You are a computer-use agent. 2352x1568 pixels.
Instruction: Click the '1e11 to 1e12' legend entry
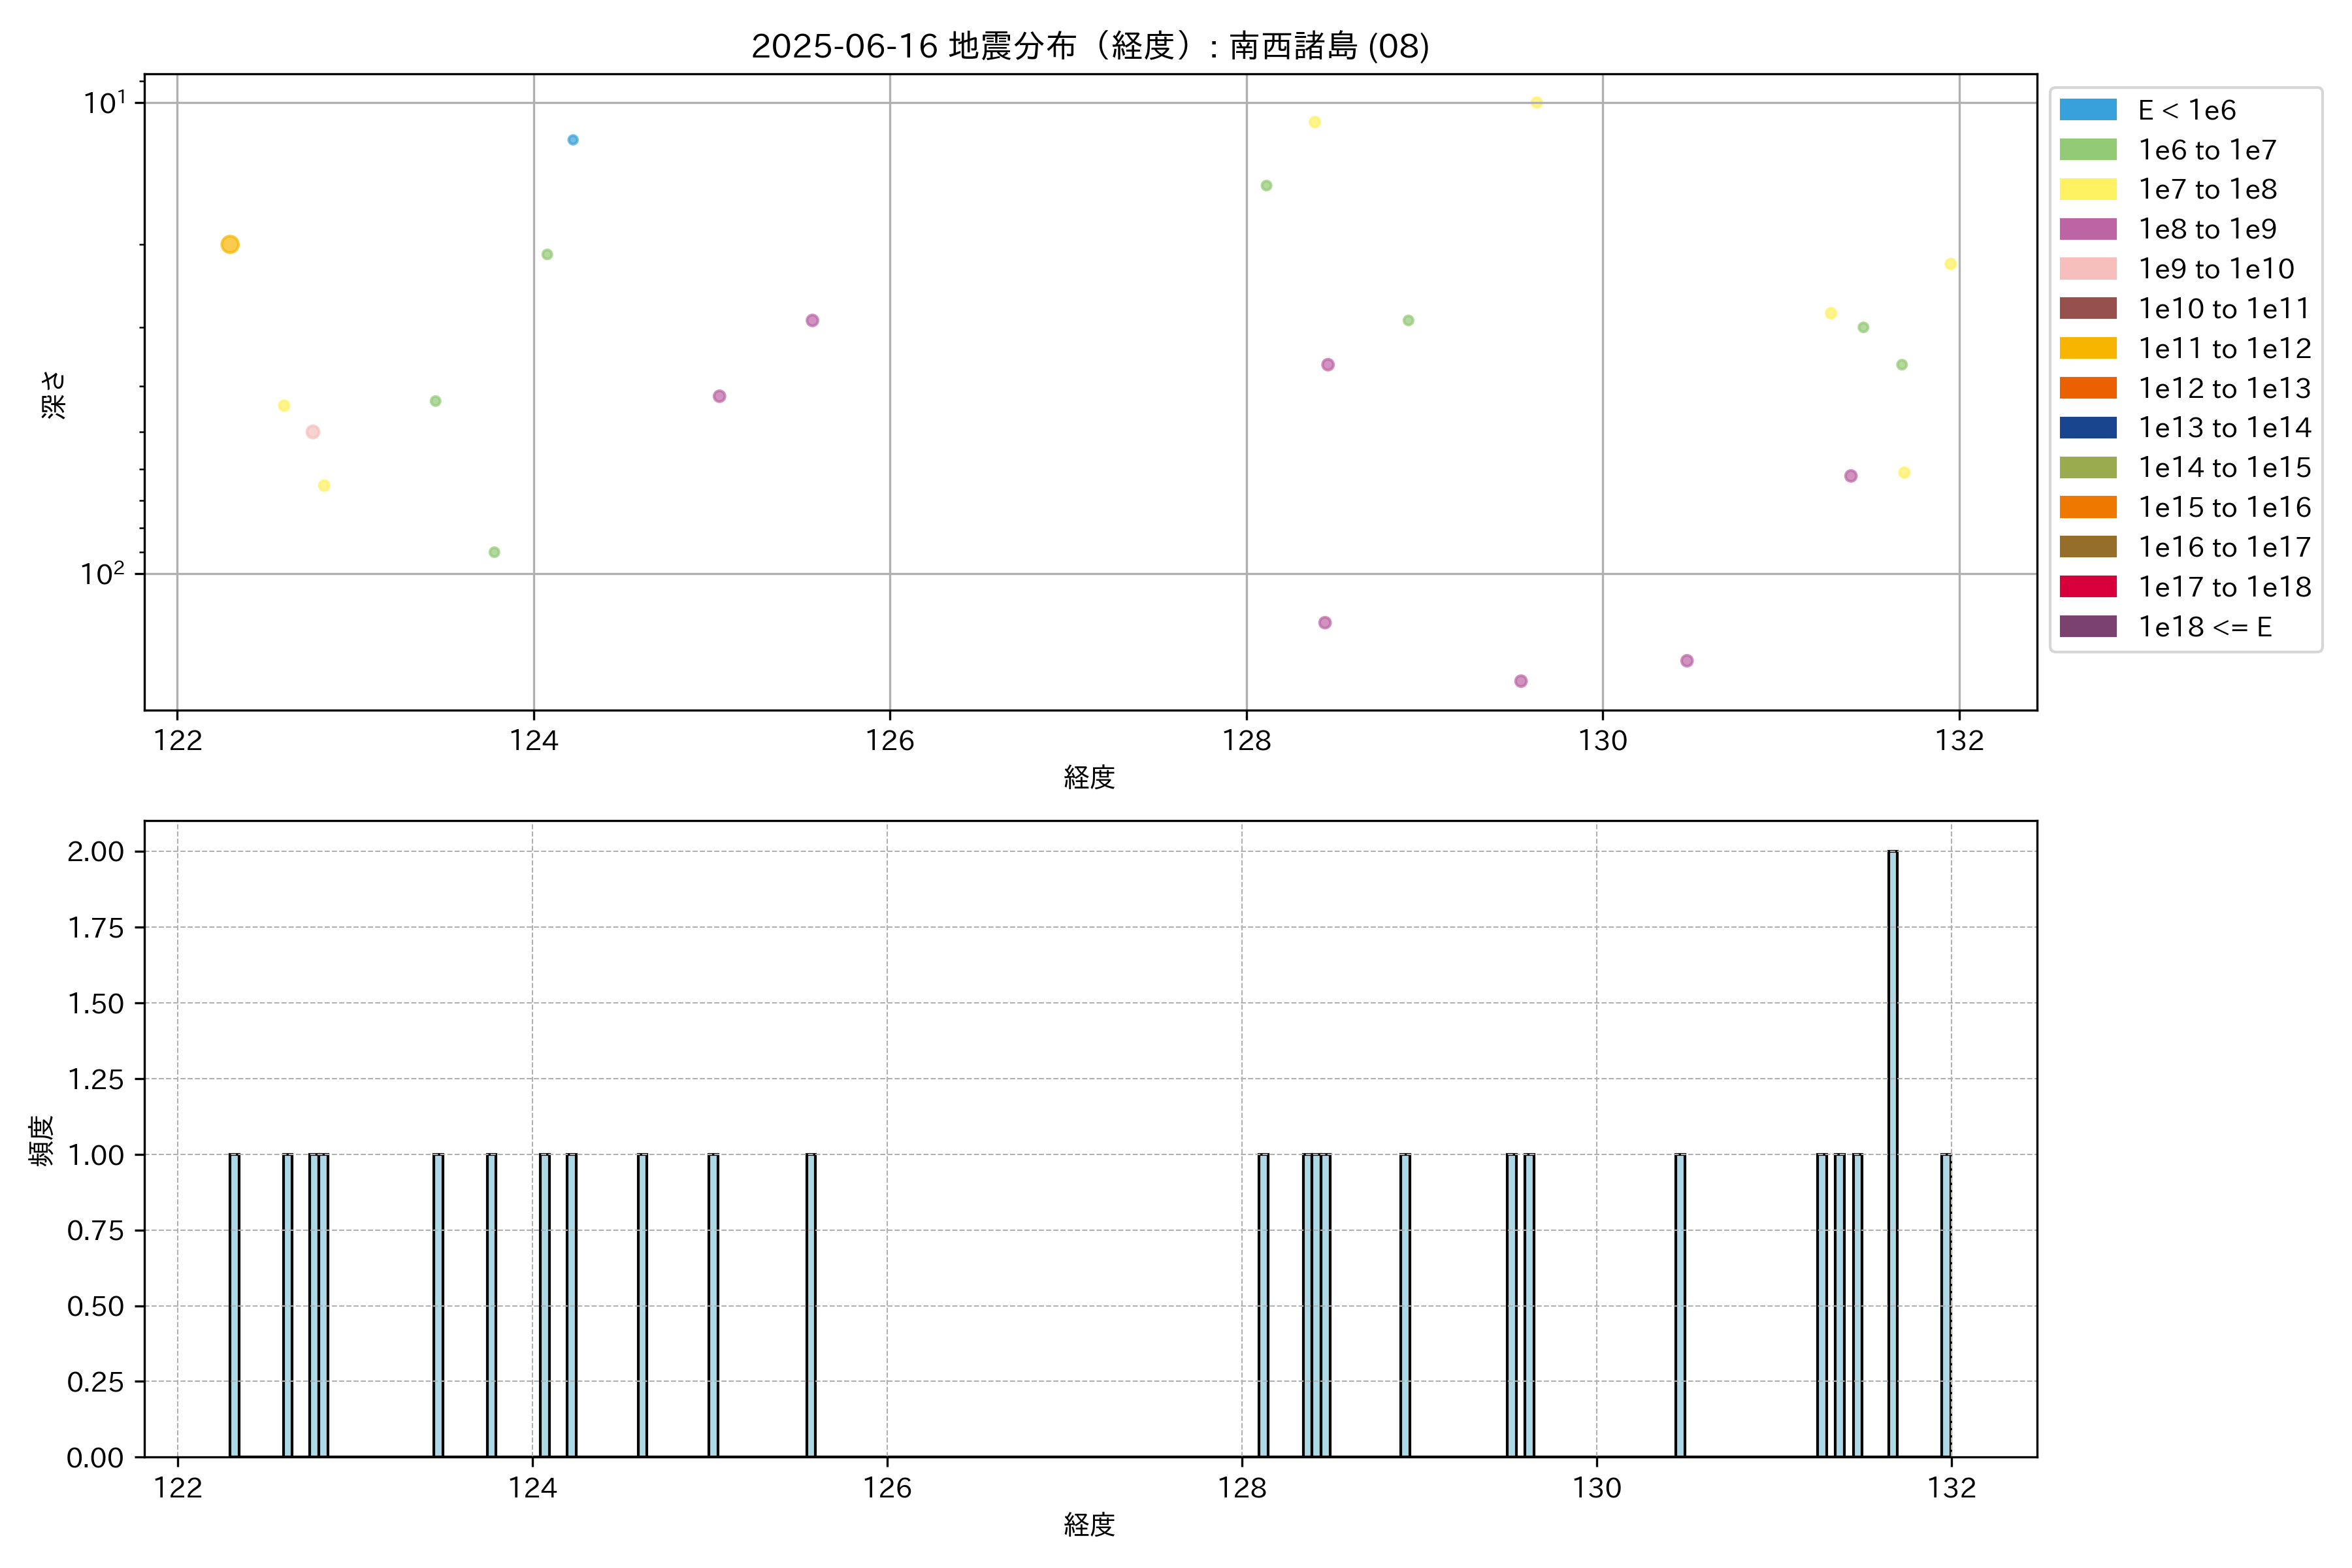pos(2224,348)
